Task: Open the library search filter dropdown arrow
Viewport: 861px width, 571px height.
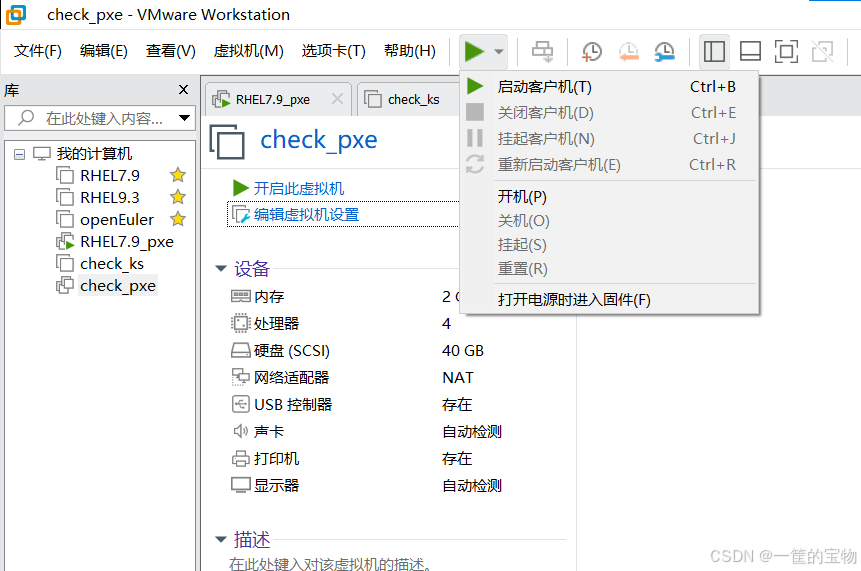Action: [x=184, y=118]
